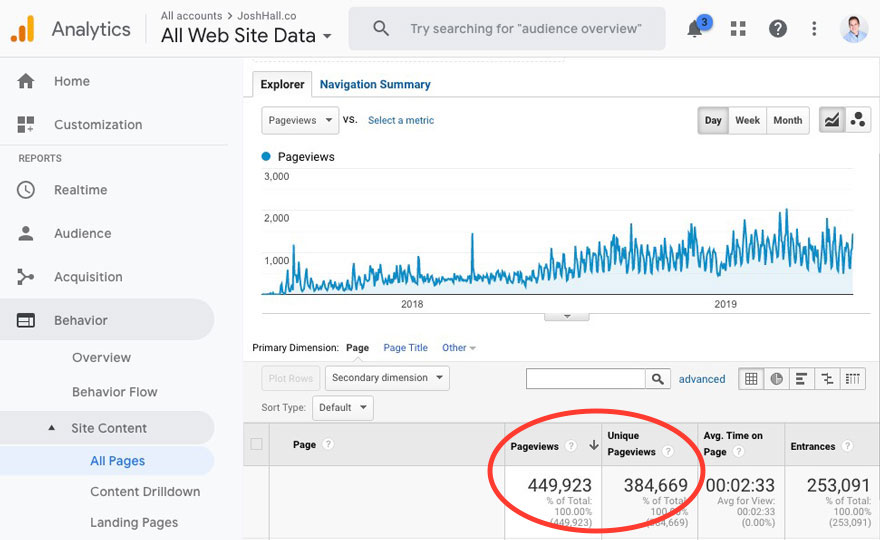Image resolution: width=880 pixels, height=540 pixels.
Task: Click the chart collapse handle below graph
Action: [x=567, y=316]
